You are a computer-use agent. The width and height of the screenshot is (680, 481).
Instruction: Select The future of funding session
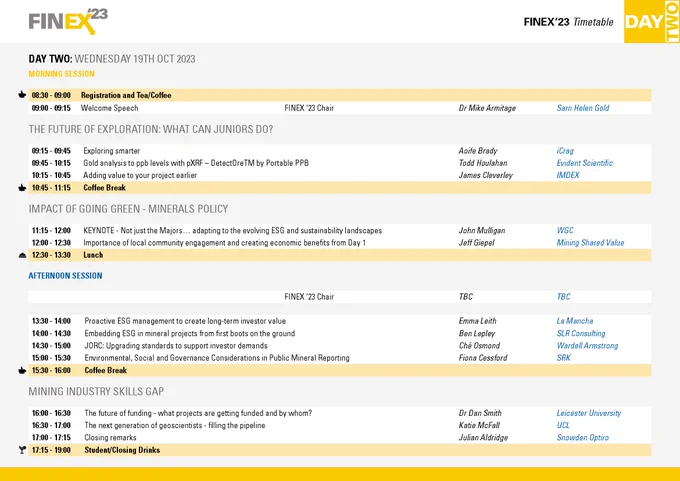[x=198, y=413]
